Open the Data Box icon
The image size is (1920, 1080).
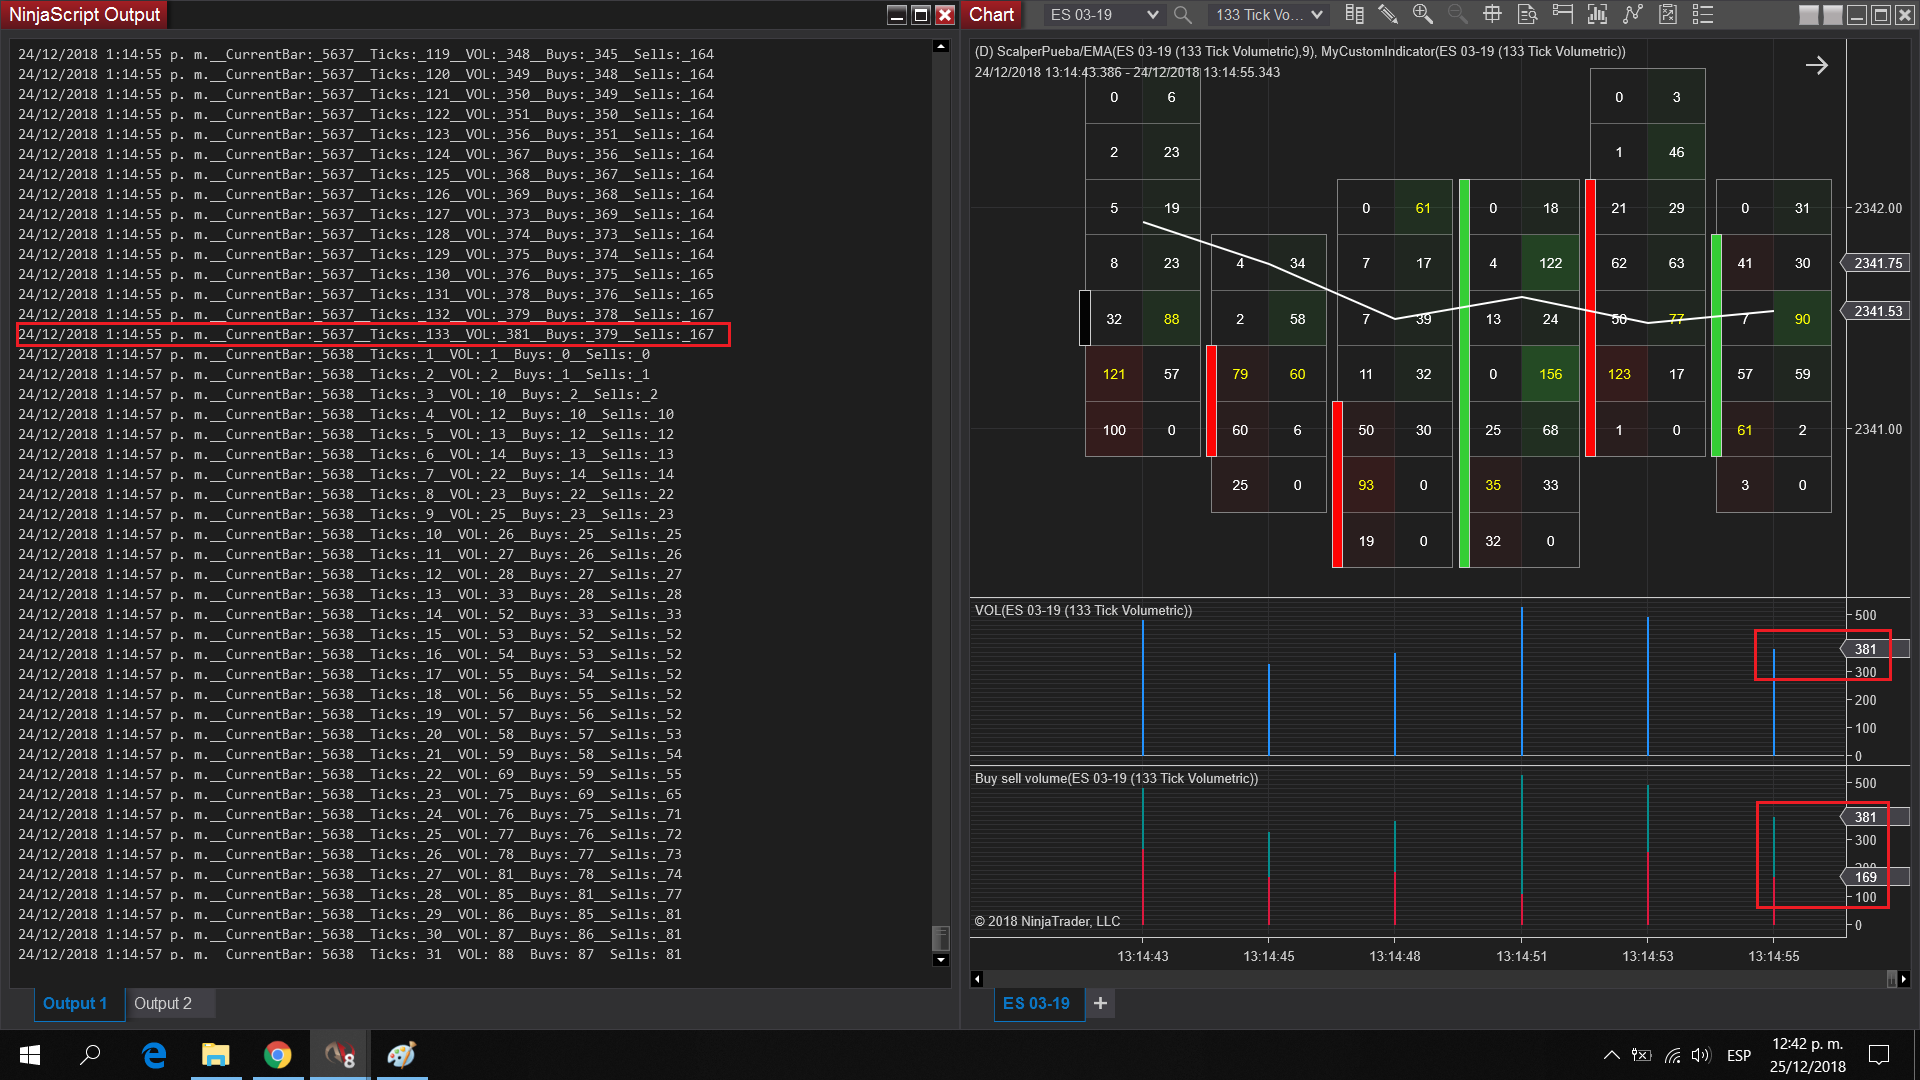click(1527, 15)
